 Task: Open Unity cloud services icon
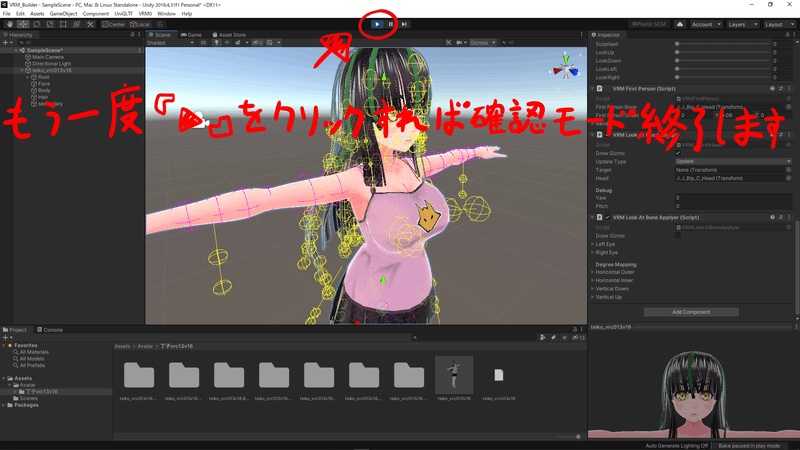[x=680, y=24]
